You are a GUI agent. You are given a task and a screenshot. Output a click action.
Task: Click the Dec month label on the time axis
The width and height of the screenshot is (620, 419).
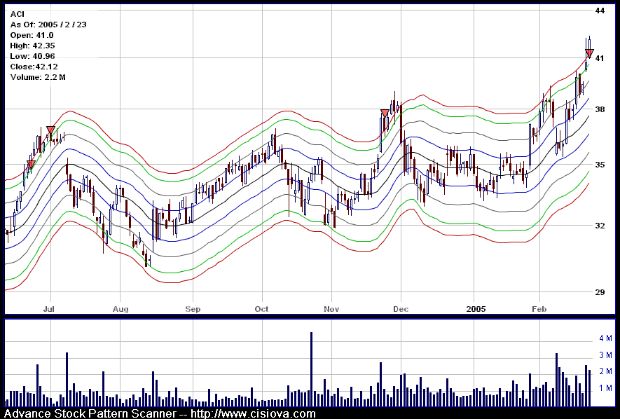coord(401,309)
